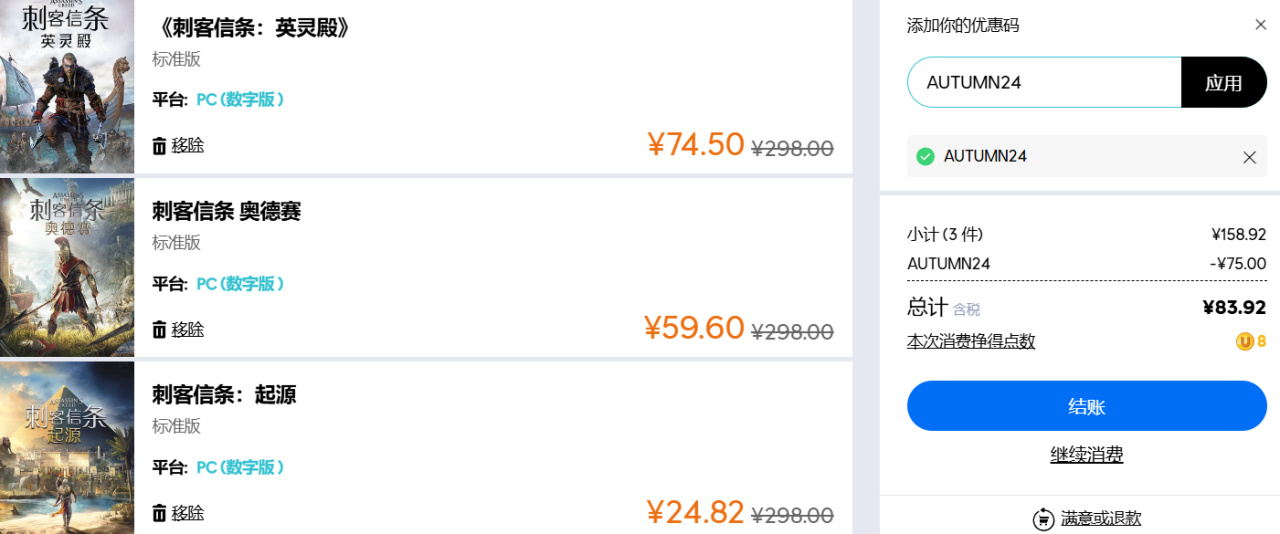Open 本次消费挣得点数 link
1280x534 pixels.
(x=971, y=342)
